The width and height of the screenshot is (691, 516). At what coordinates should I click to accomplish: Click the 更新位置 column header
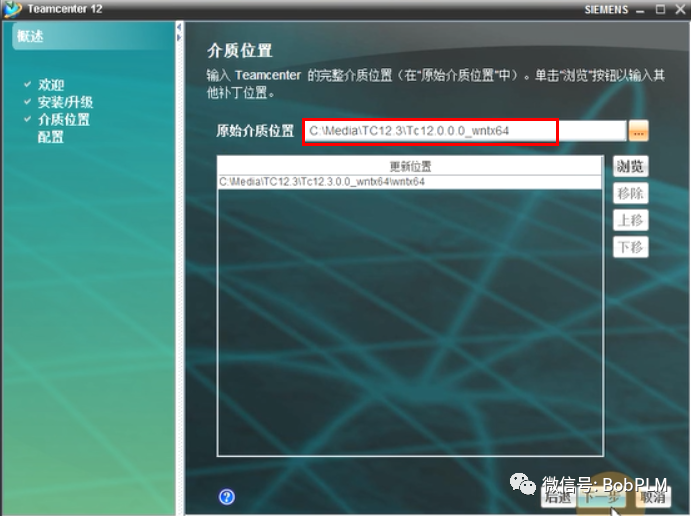pos(410,166)
